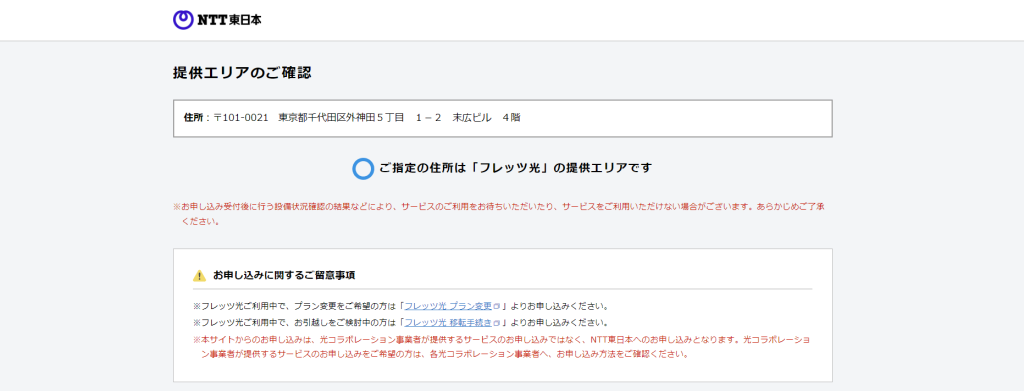Click the yellow warning triangle icon
Viewport: 1024px width, 391px height.
pos(199,275)
